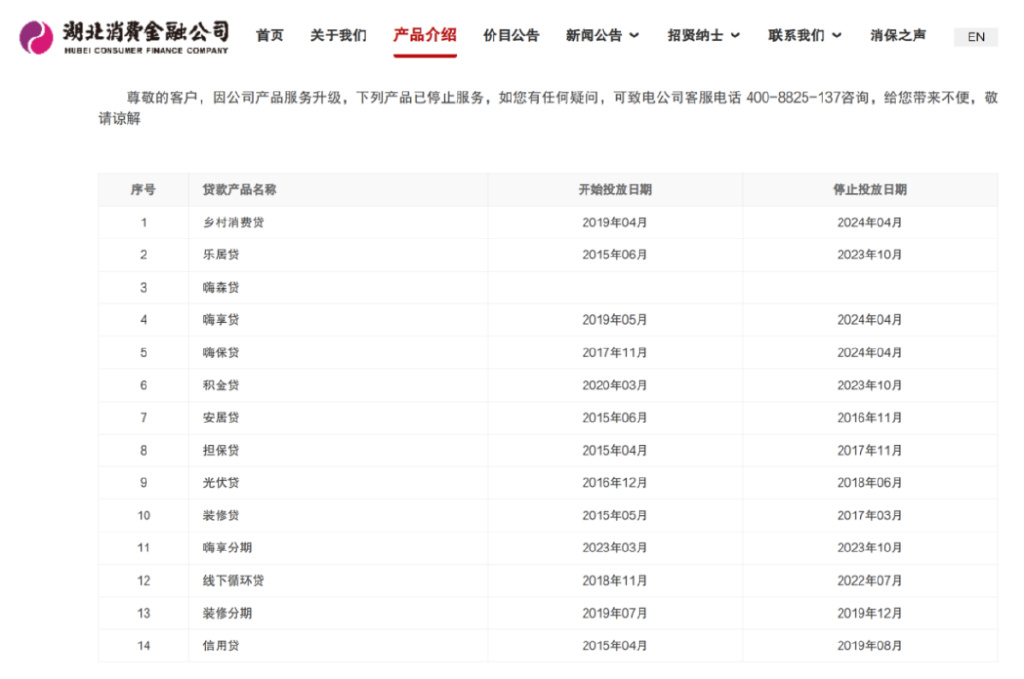The image size is (1024, 679).
Task: Click stop date 2023年10月 of 乐居贷
Action: [x=870, y=255]
